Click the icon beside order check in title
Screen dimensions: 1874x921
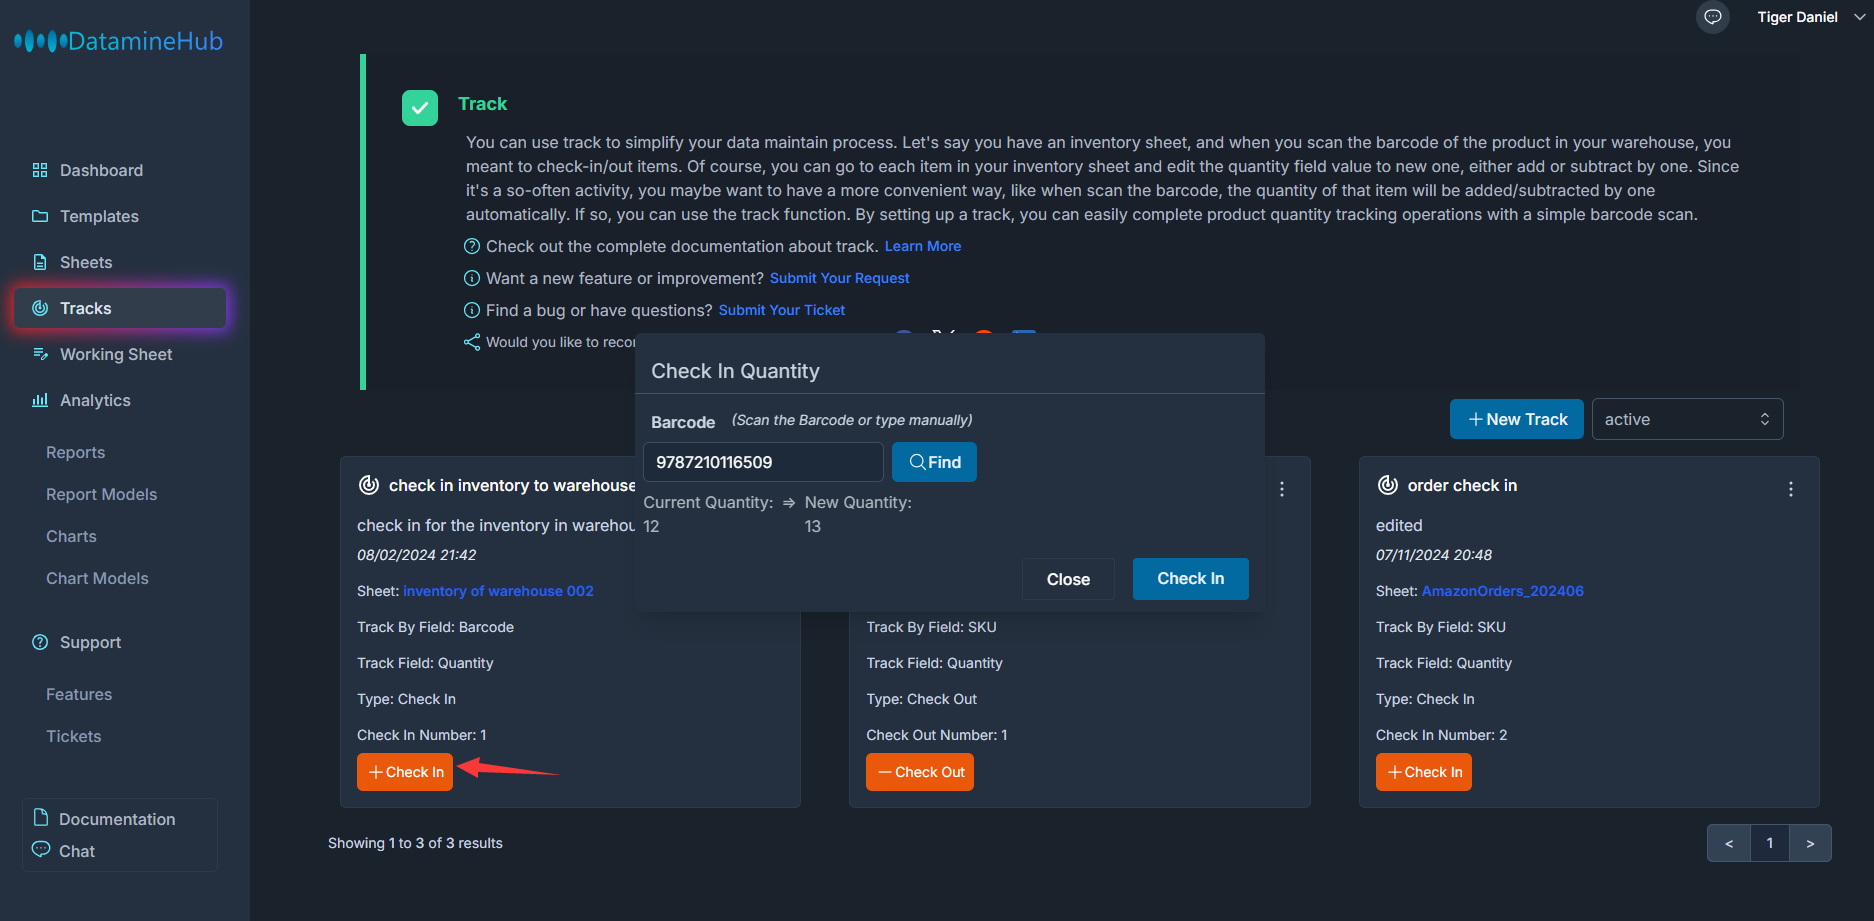coord(1388,485)
